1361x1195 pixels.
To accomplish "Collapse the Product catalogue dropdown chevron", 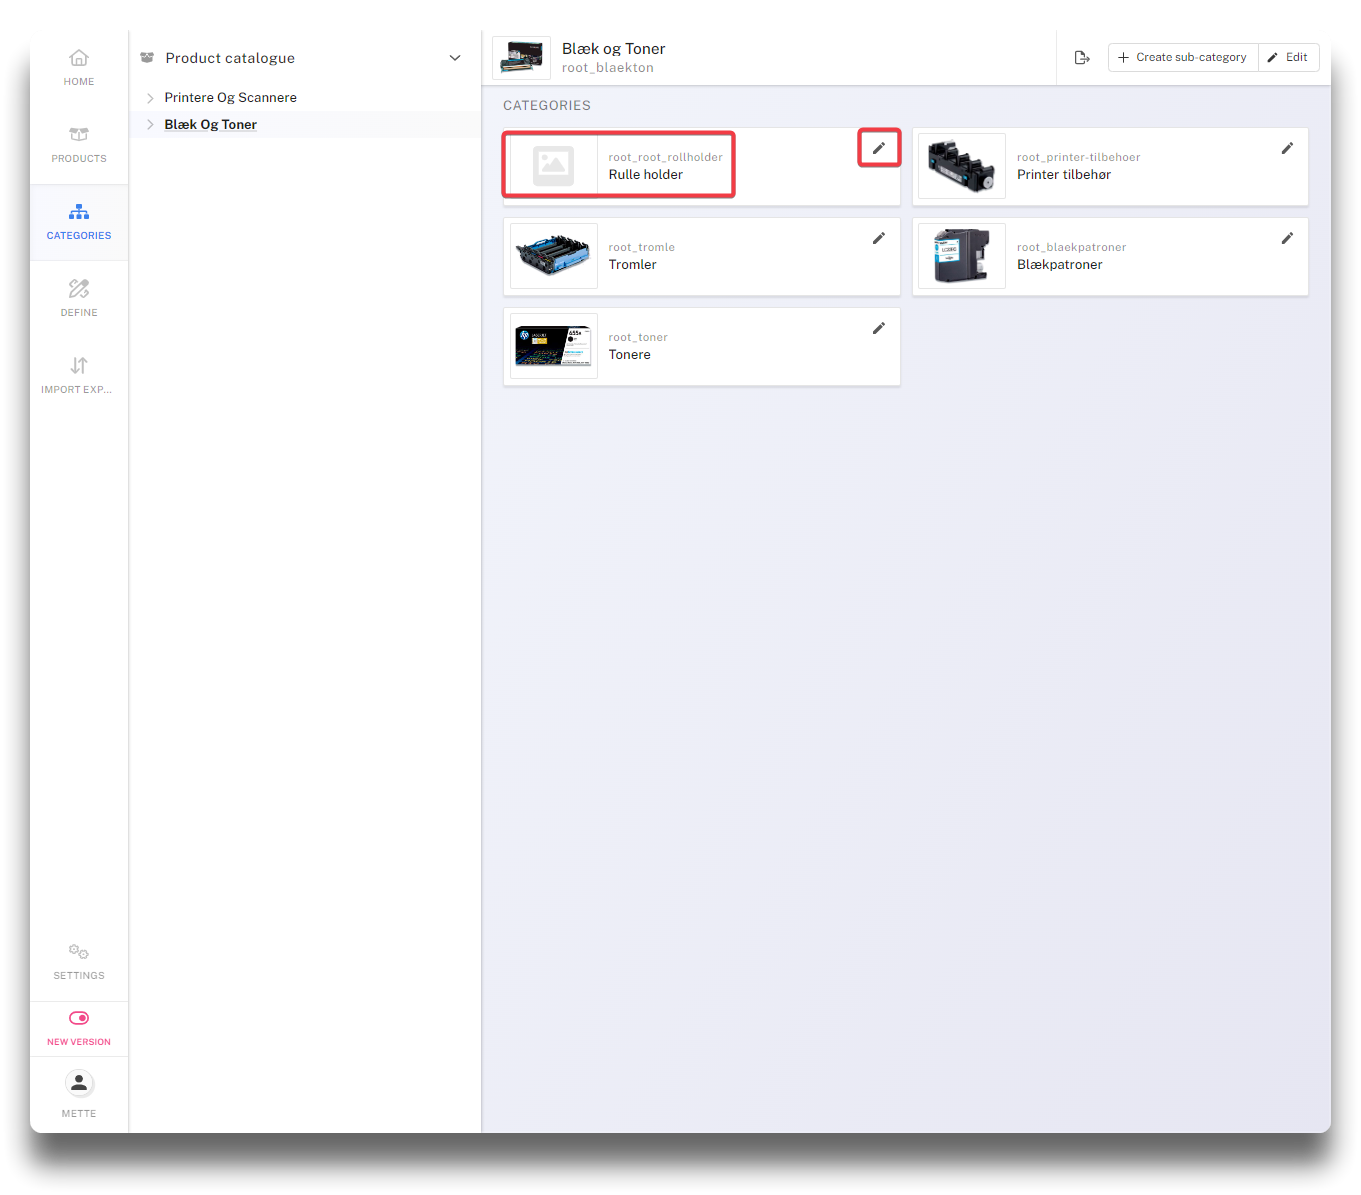I will tap(455, 58).
